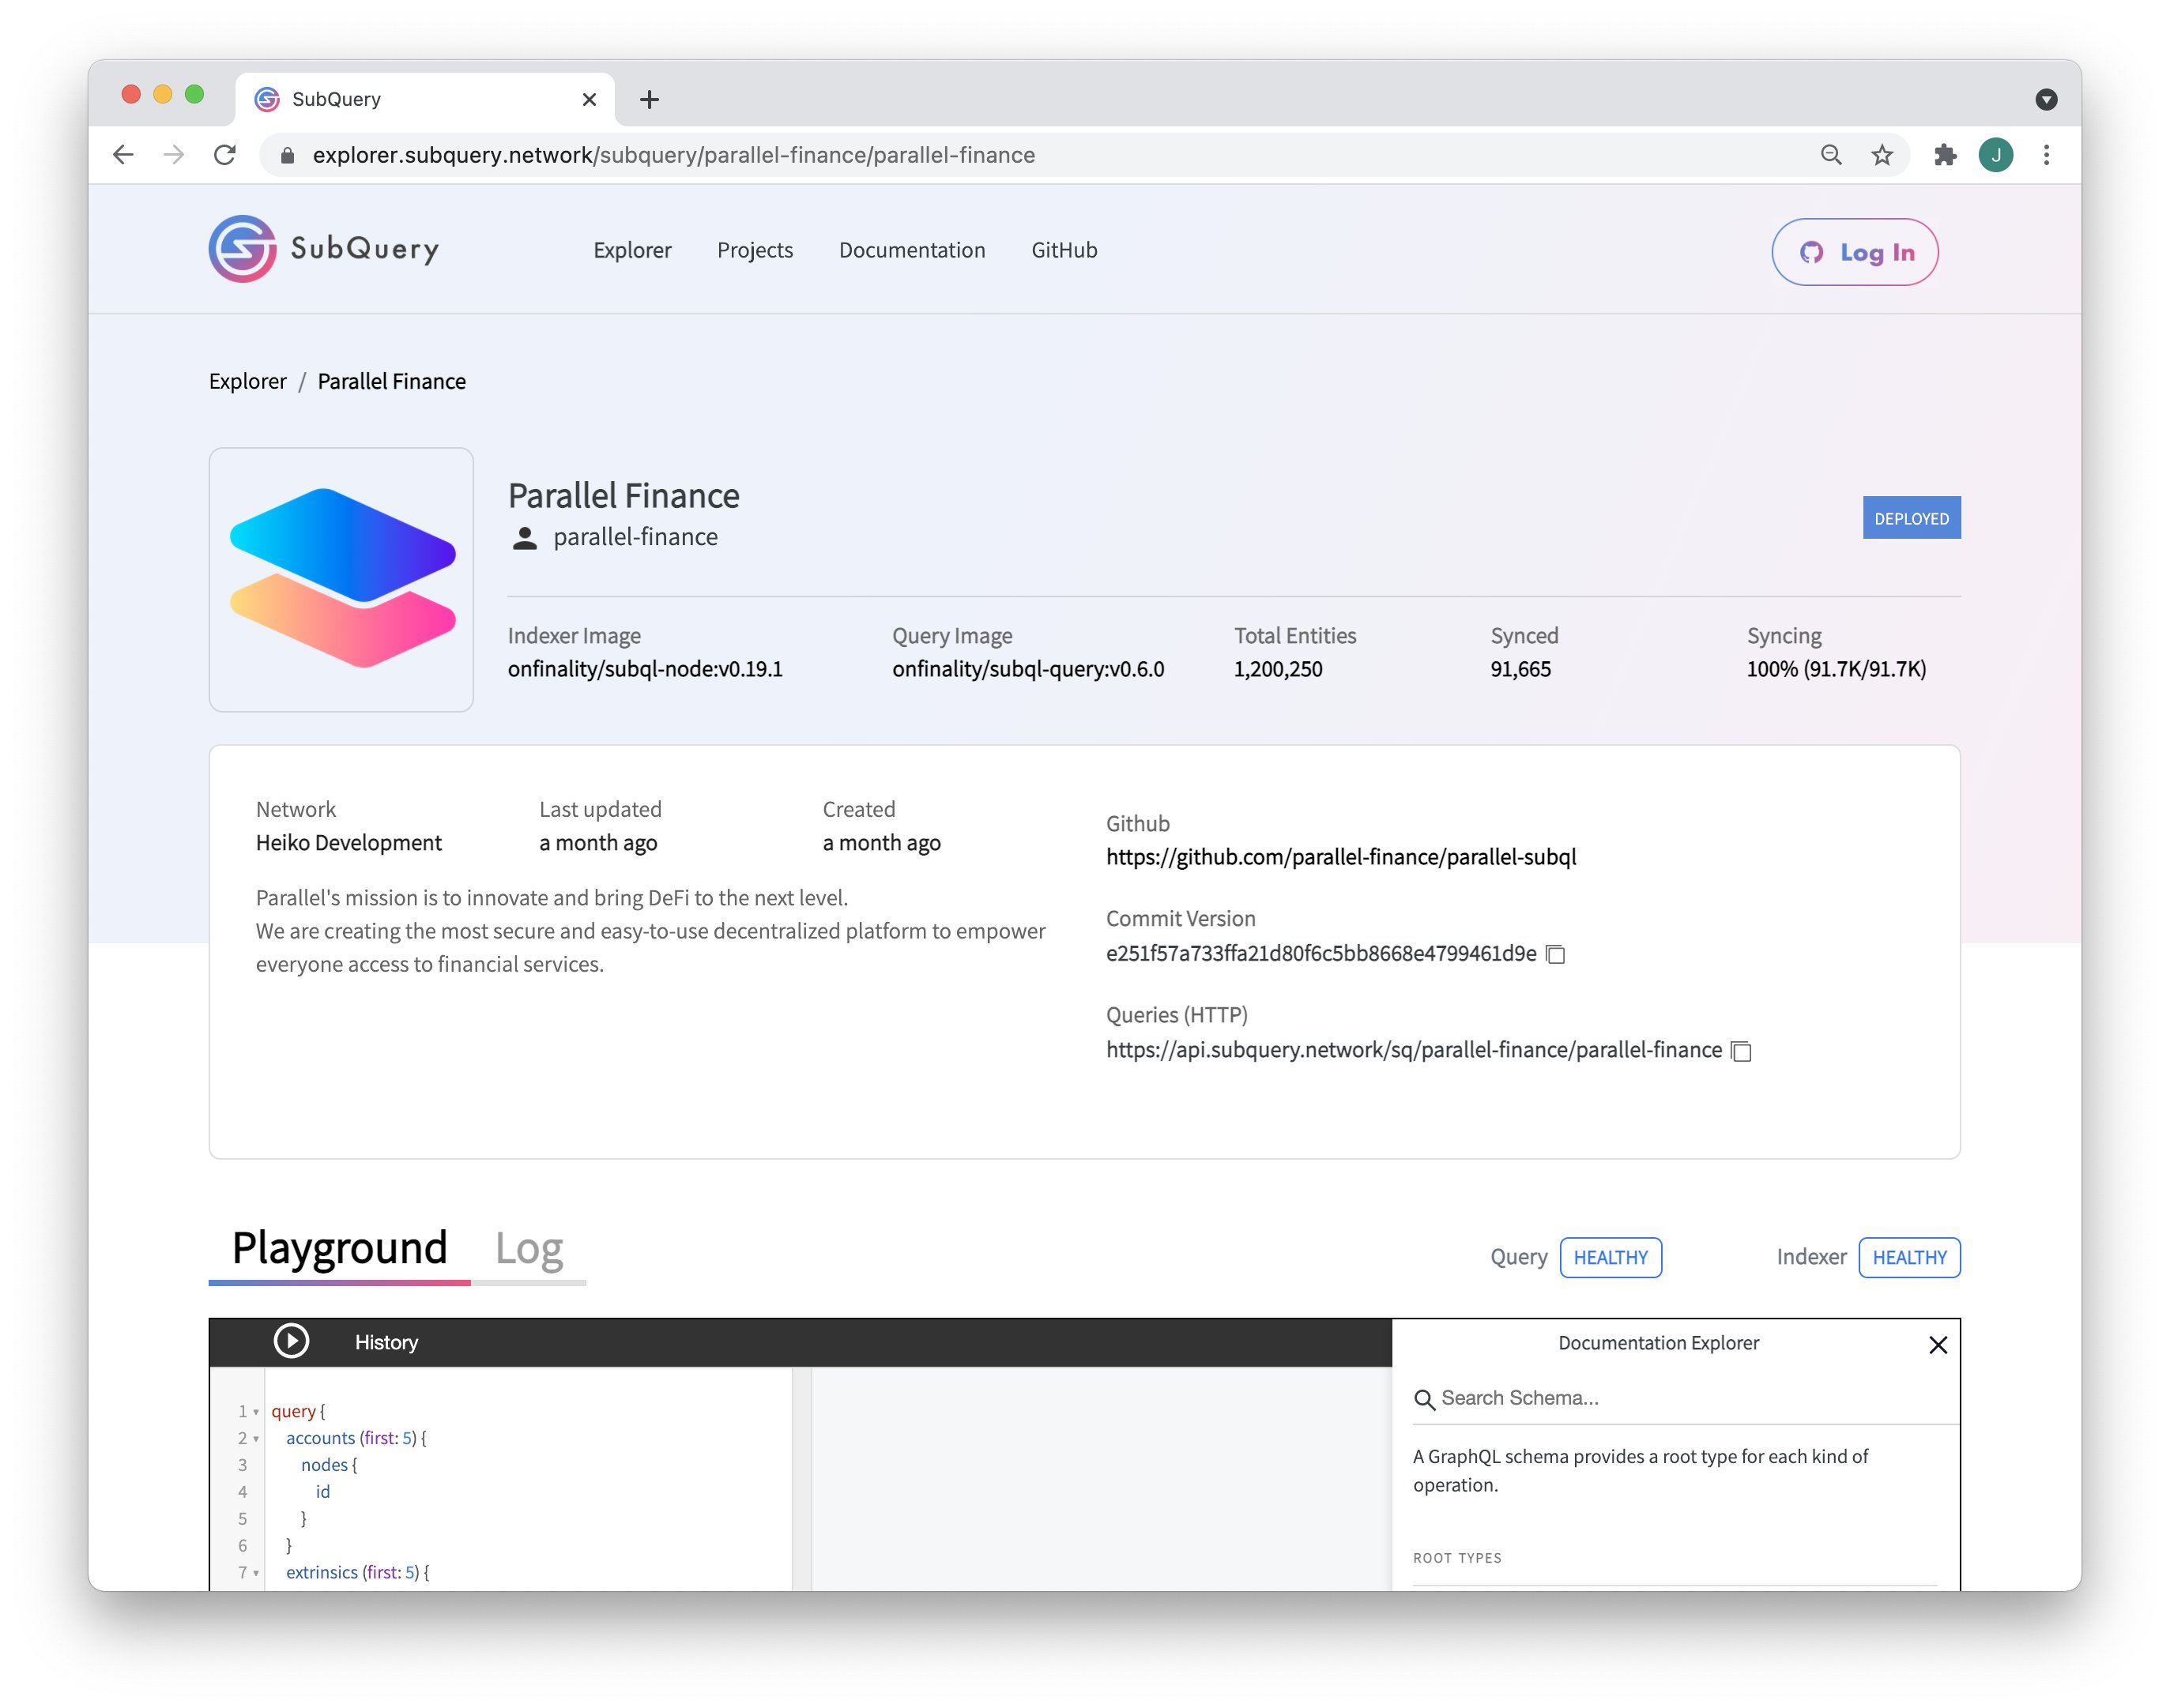Copy the Queries HTTP URL
This screenshot has width=2170, height=1708.
click(1741, 1051)
